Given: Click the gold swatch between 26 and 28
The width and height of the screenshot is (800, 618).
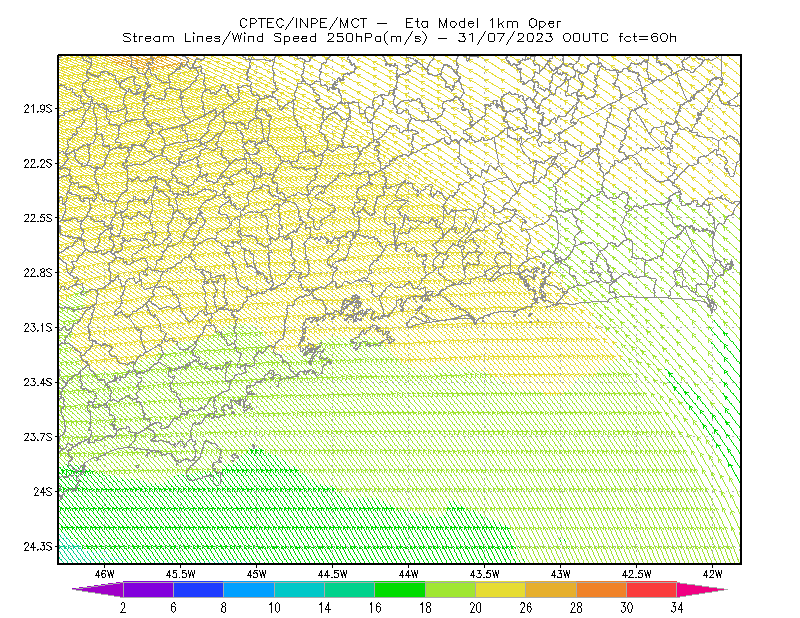Looking at the screenshot, I should (551, 589).
